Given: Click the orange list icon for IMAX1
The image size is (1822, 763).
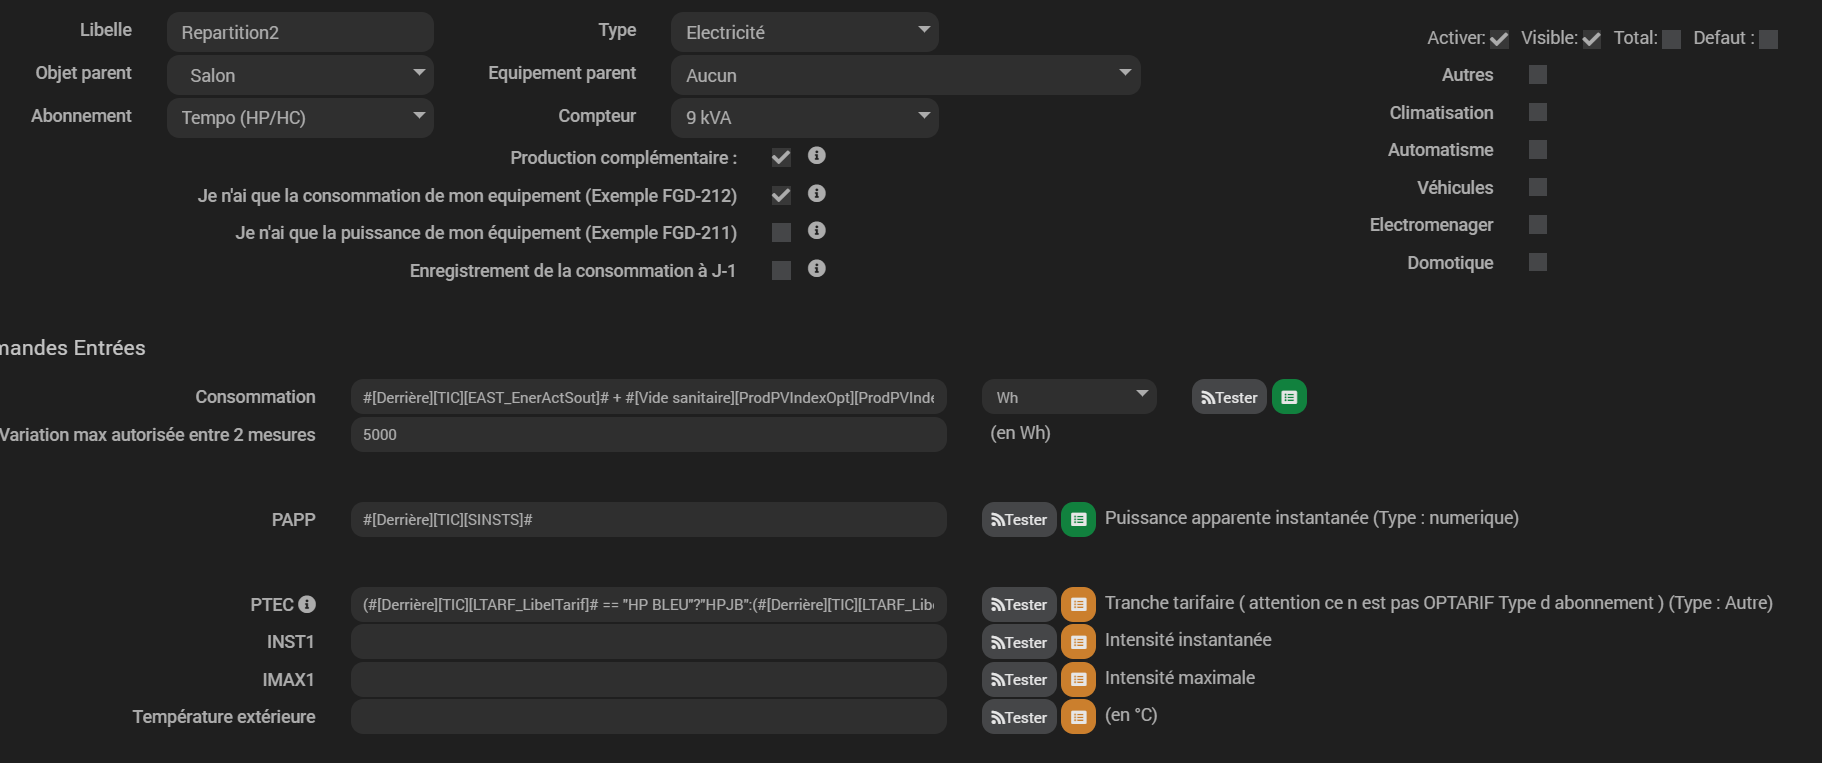Looking at the screenshot, I should (1078, 679).
